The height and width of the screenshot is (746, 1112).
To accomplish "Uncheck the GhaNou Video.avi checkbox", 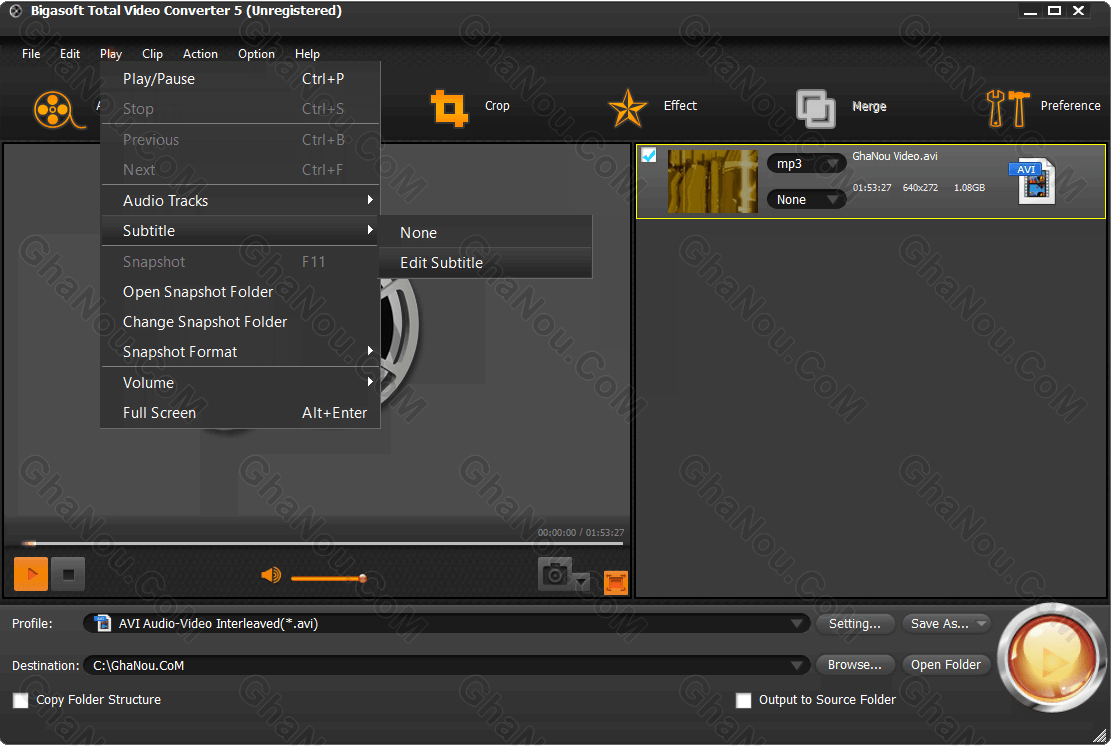I will 649,155.
